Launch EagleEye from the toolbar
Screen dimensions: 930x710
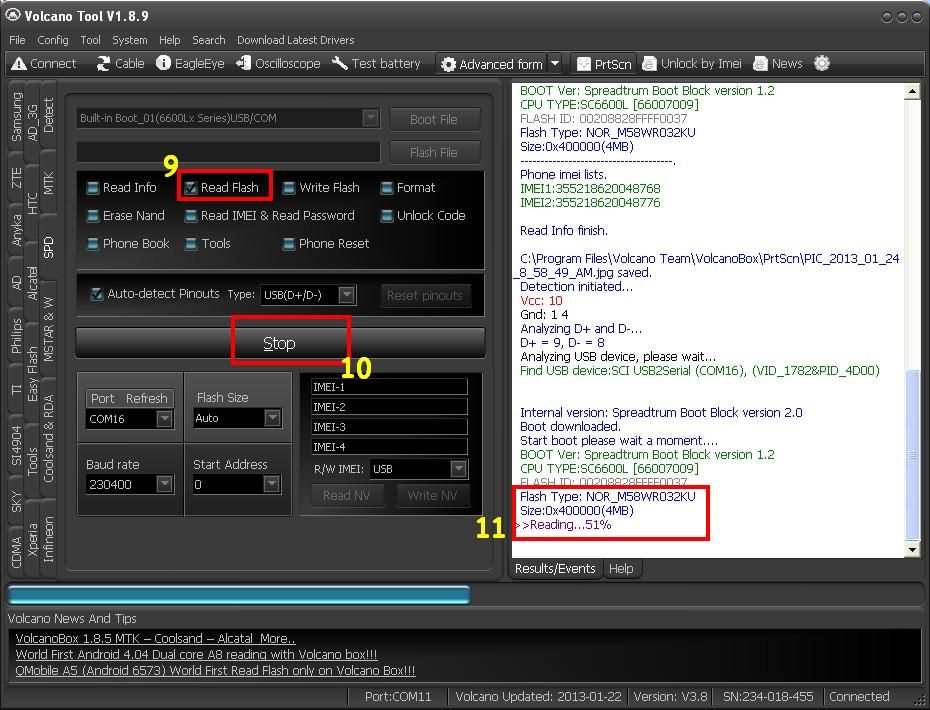(x=164, y=63)
